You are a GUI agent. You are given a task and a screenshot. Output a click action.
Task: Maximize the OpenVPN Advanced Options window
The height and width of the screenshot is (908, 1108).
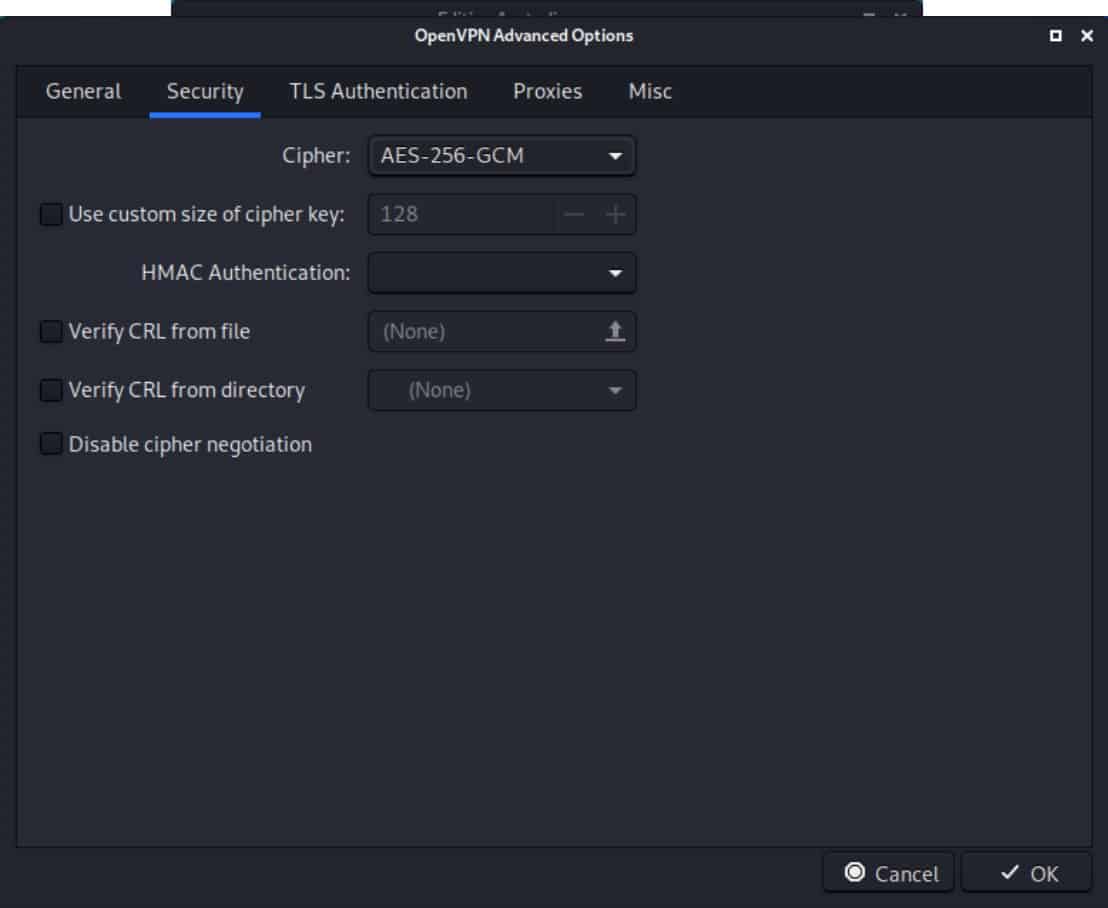(x=1056, y=35)
